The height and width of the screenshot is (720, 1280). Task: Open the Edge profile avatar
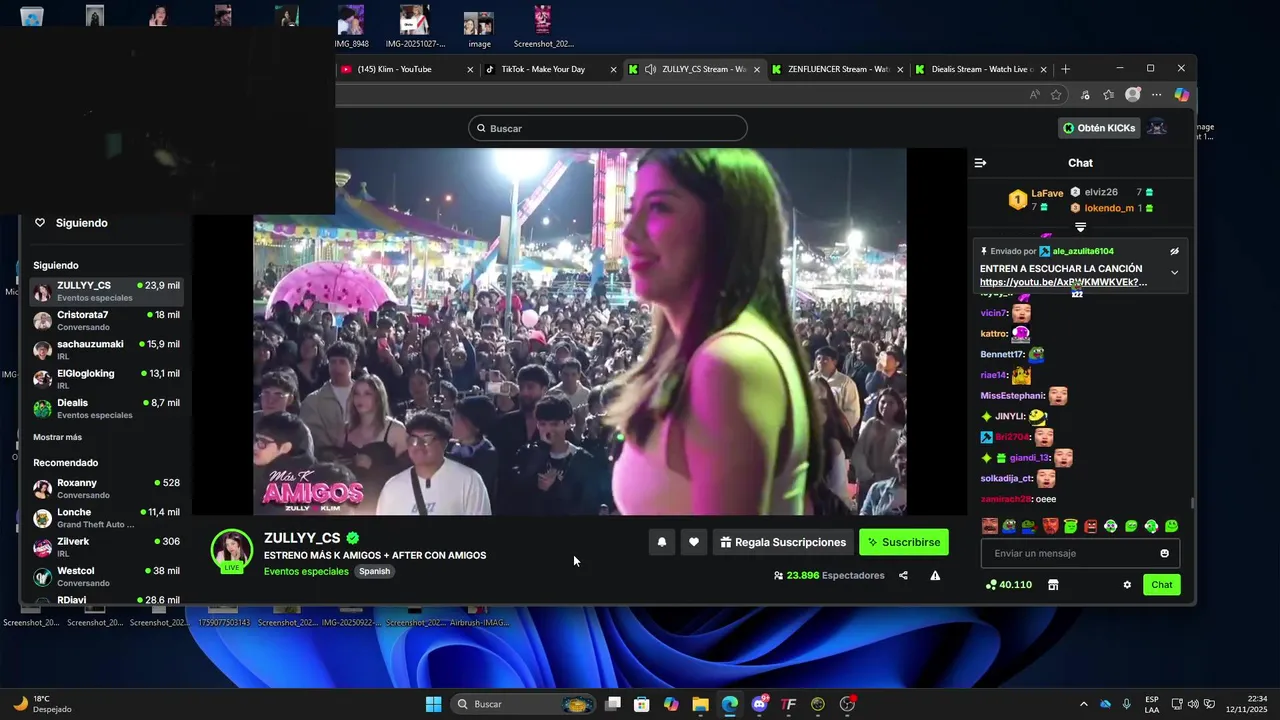click(1133, 95)
